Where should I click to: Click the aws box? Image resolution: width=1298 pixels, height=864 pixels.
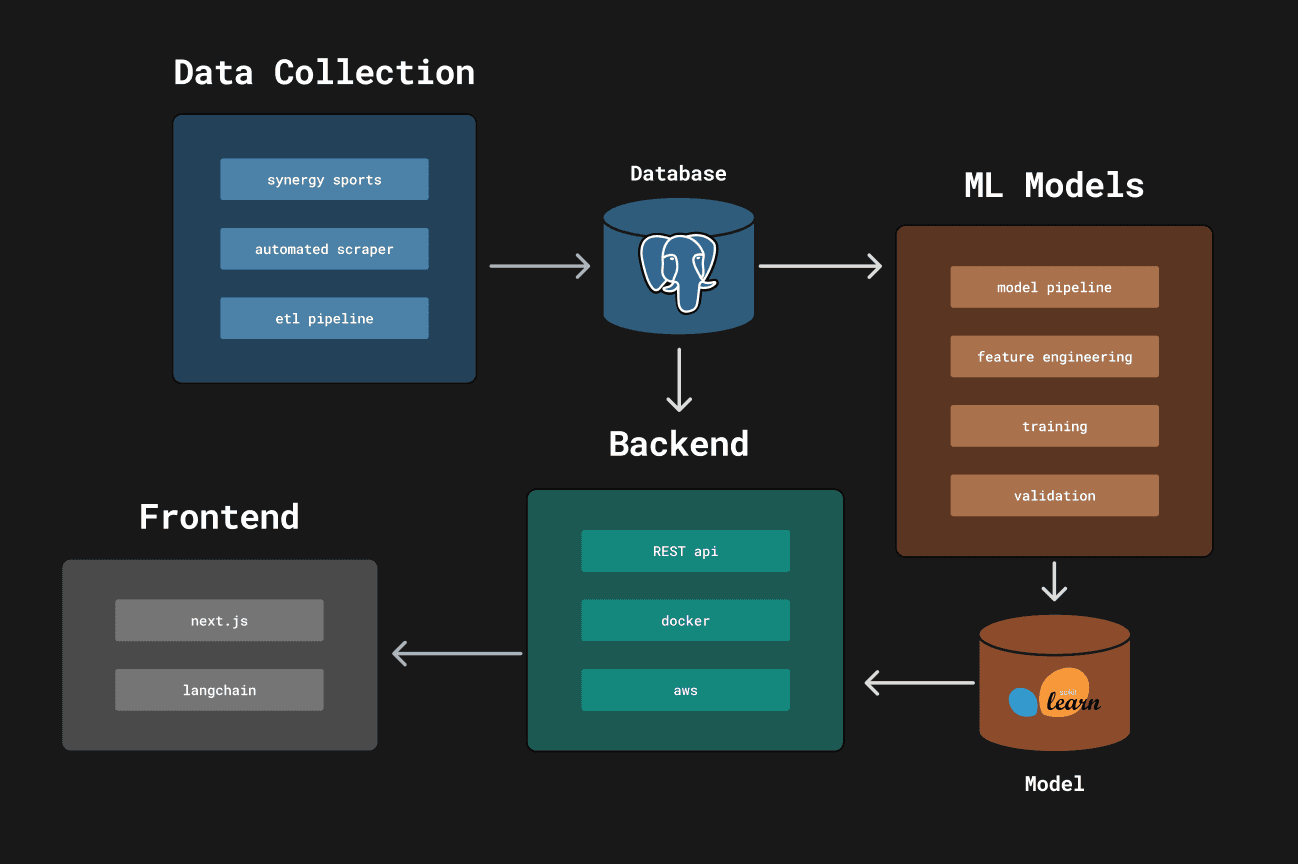(685, 690)
